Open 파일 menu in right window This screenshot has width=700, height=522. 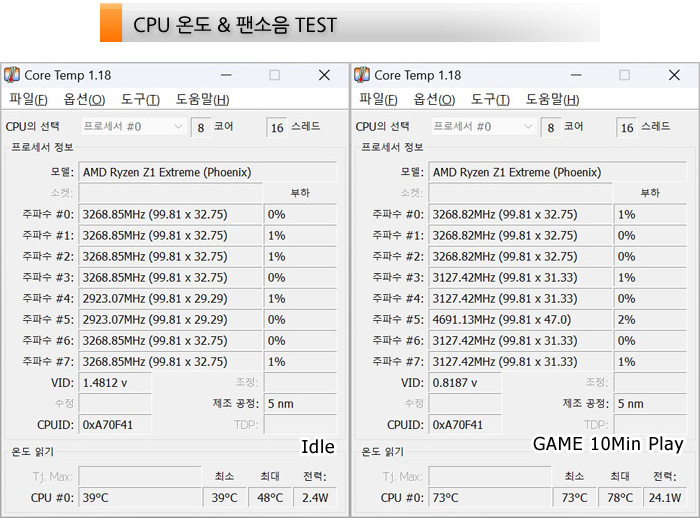point(378,99)
